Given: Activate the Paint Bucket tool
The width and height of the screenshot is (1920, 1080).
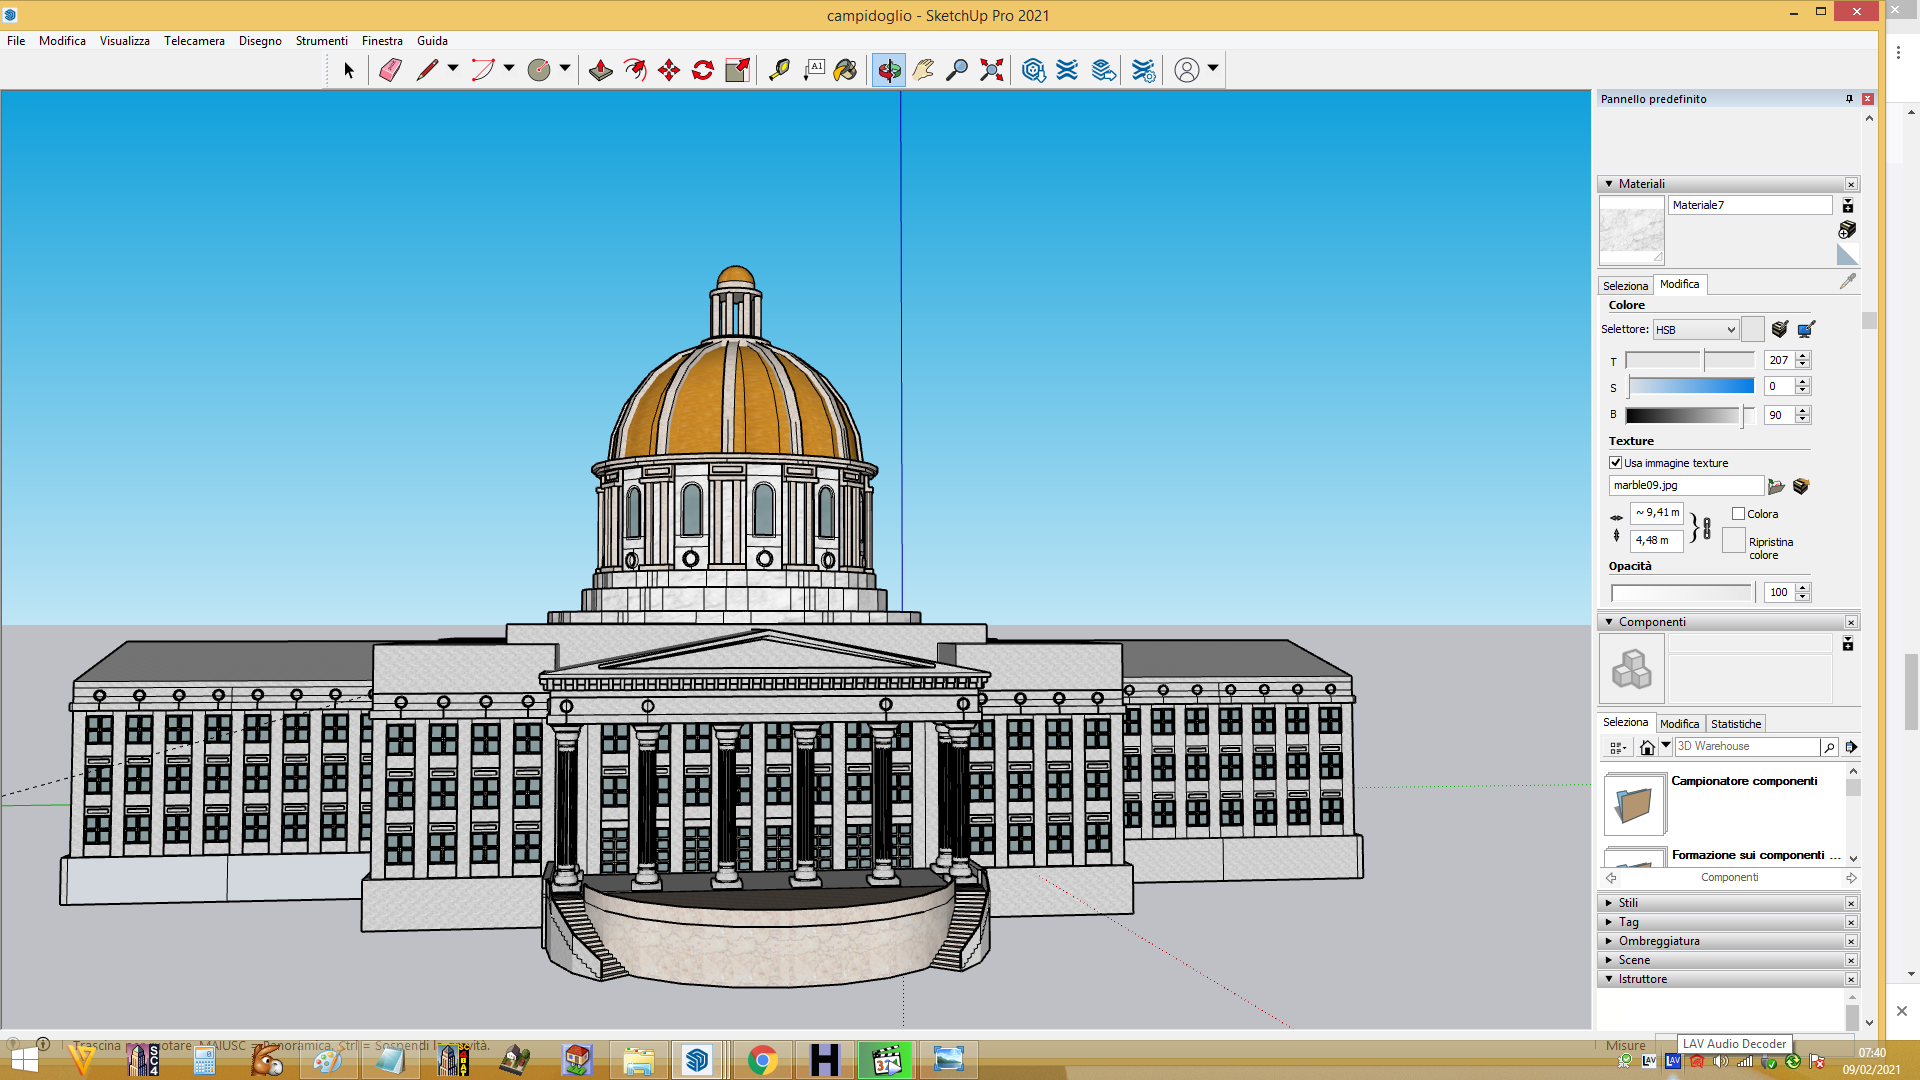Looking at the screenshot, I should pyautogui.click(x=846, y=70).
